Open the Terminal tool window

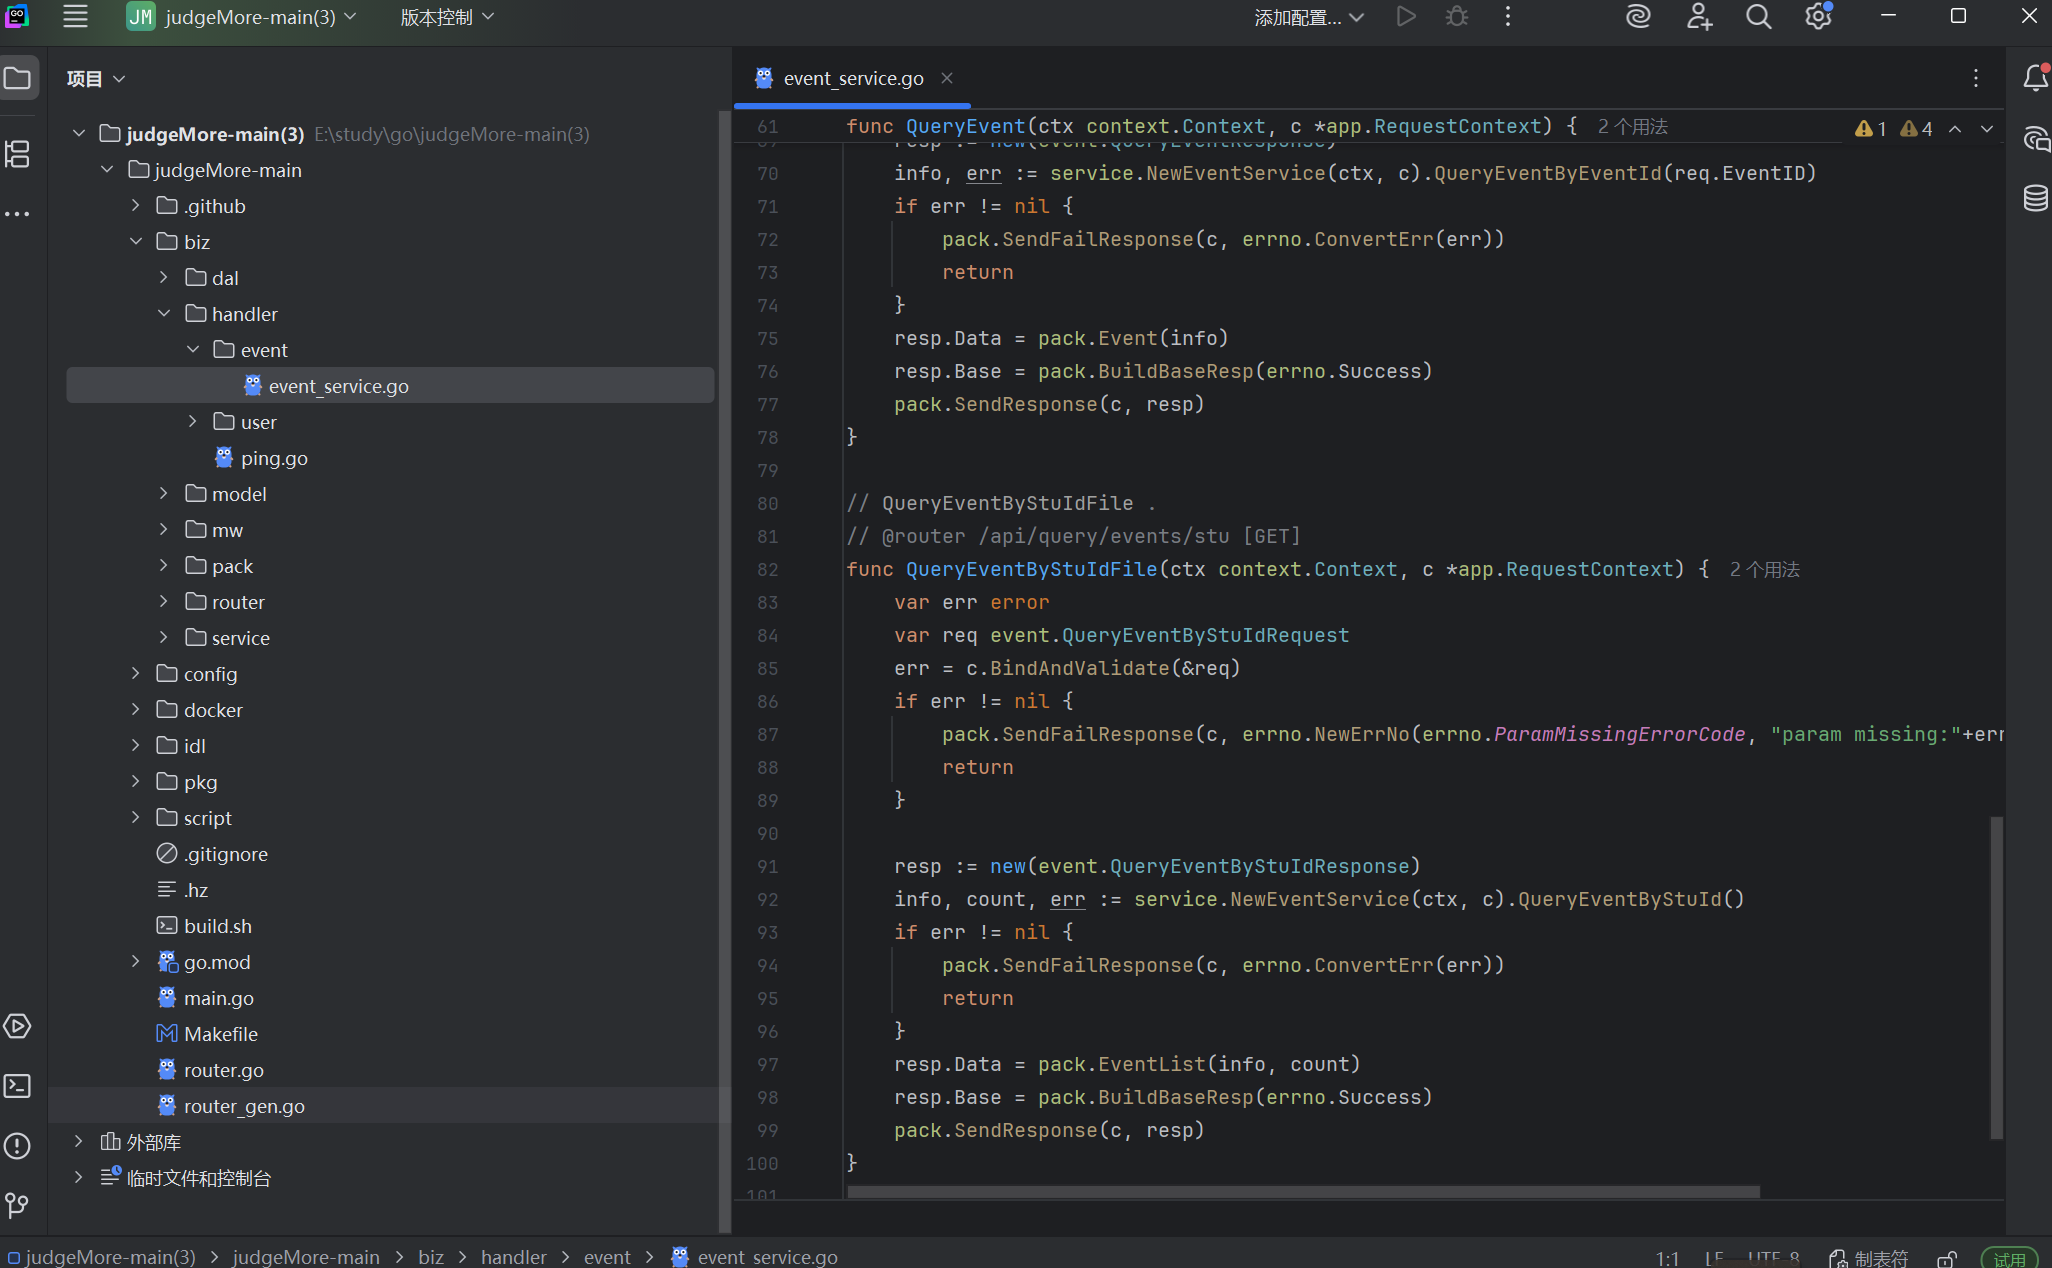click(18, 1086)
